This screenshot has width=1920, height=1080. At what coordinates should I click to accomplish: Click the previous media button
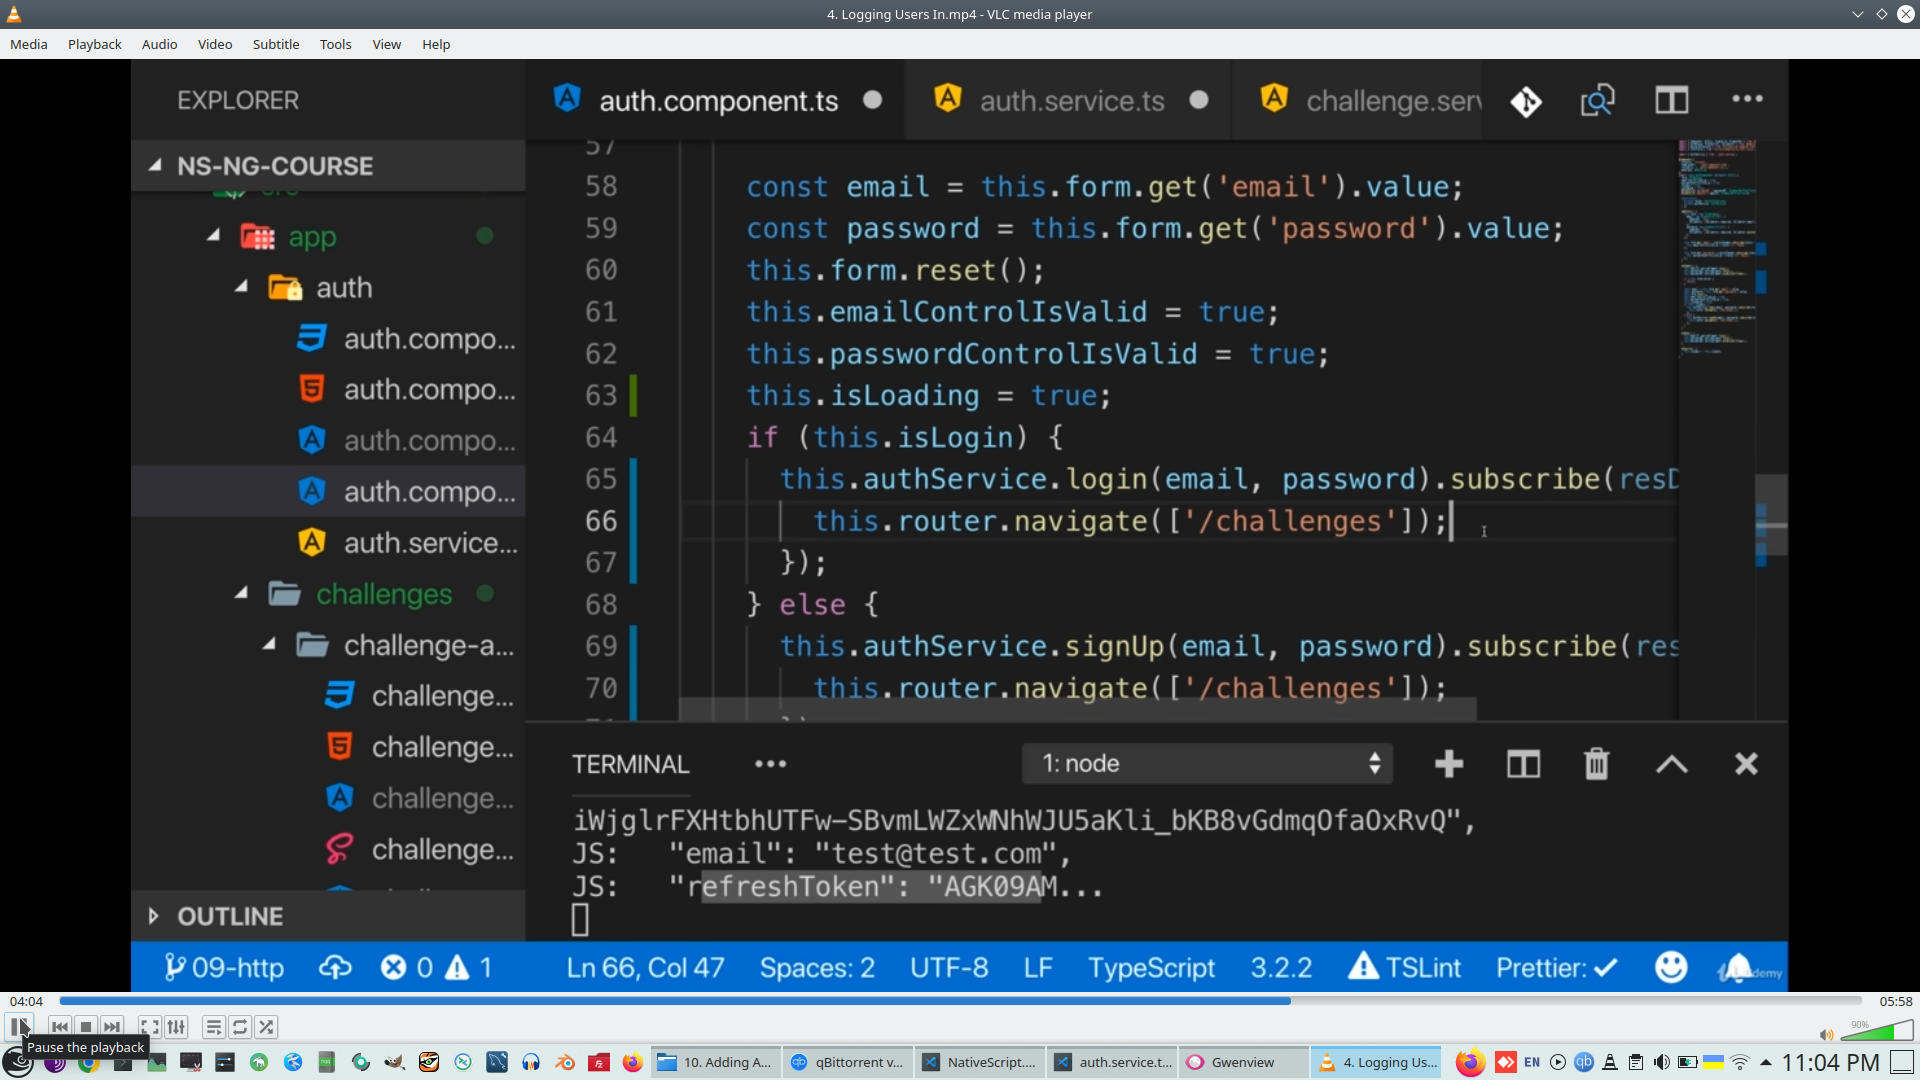pos(60,1027)
